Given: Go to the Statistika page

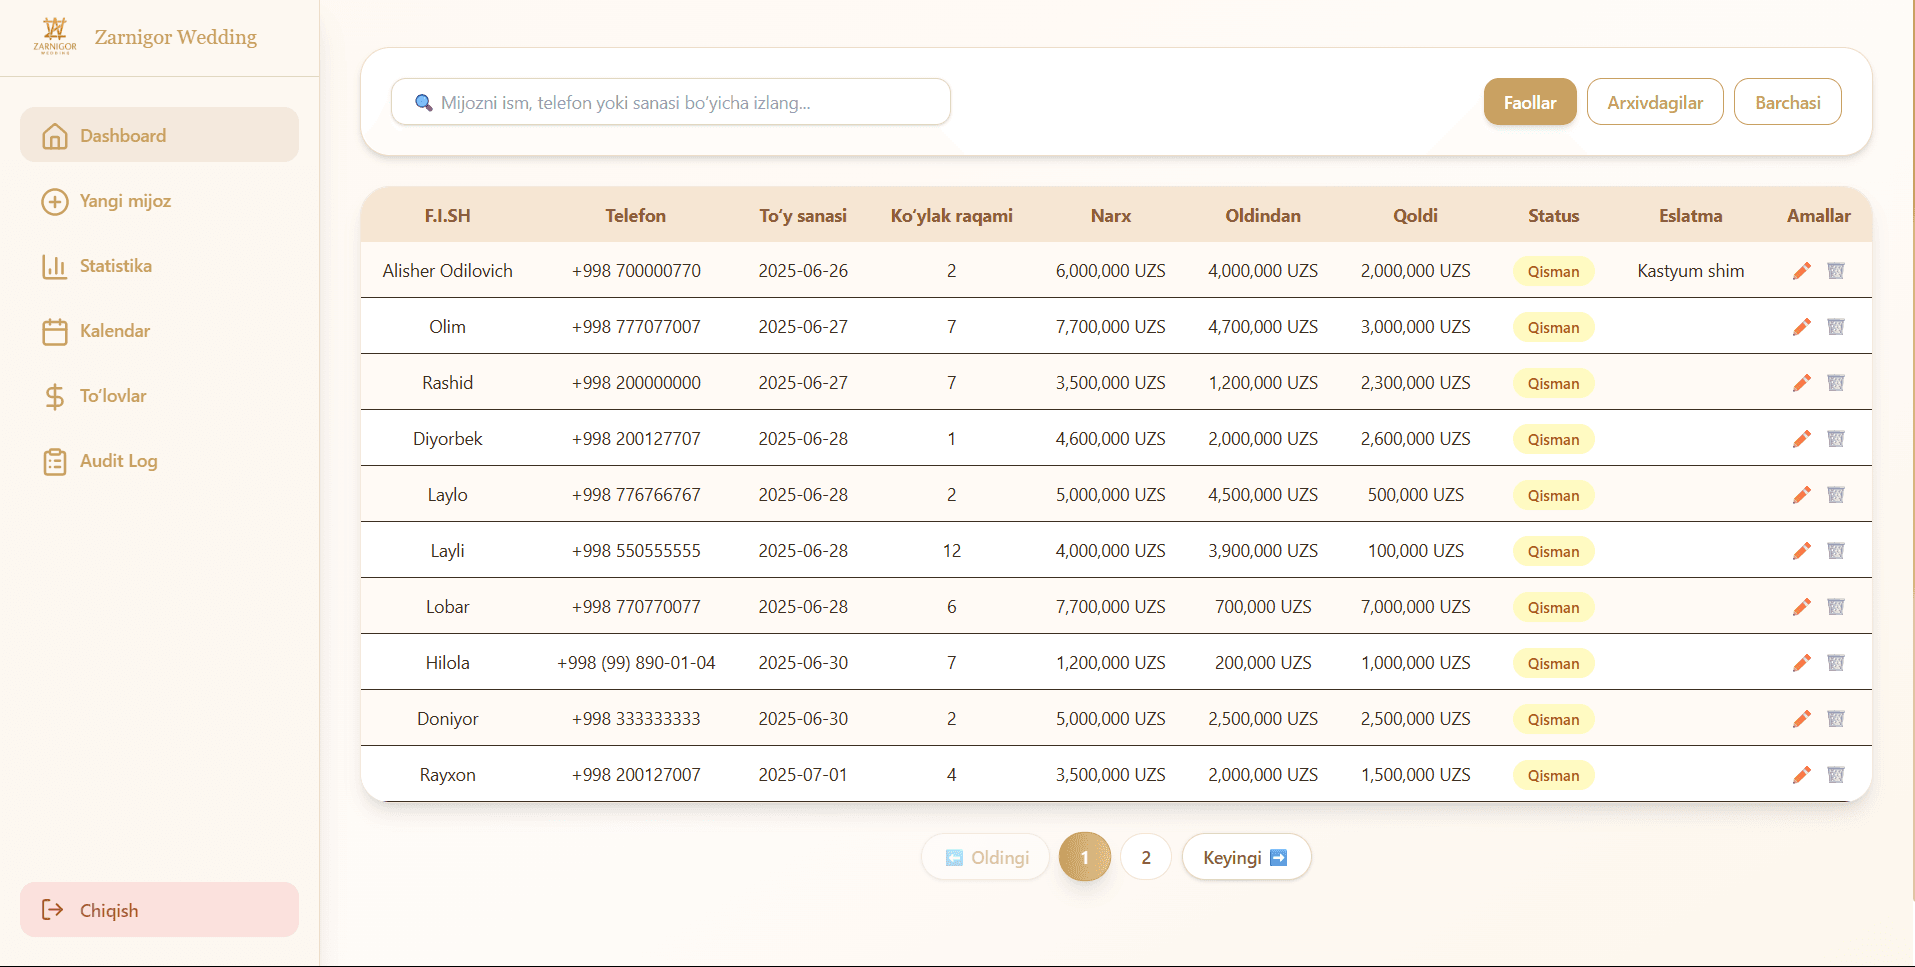Looking at the screenshot, I should point(115,266).
